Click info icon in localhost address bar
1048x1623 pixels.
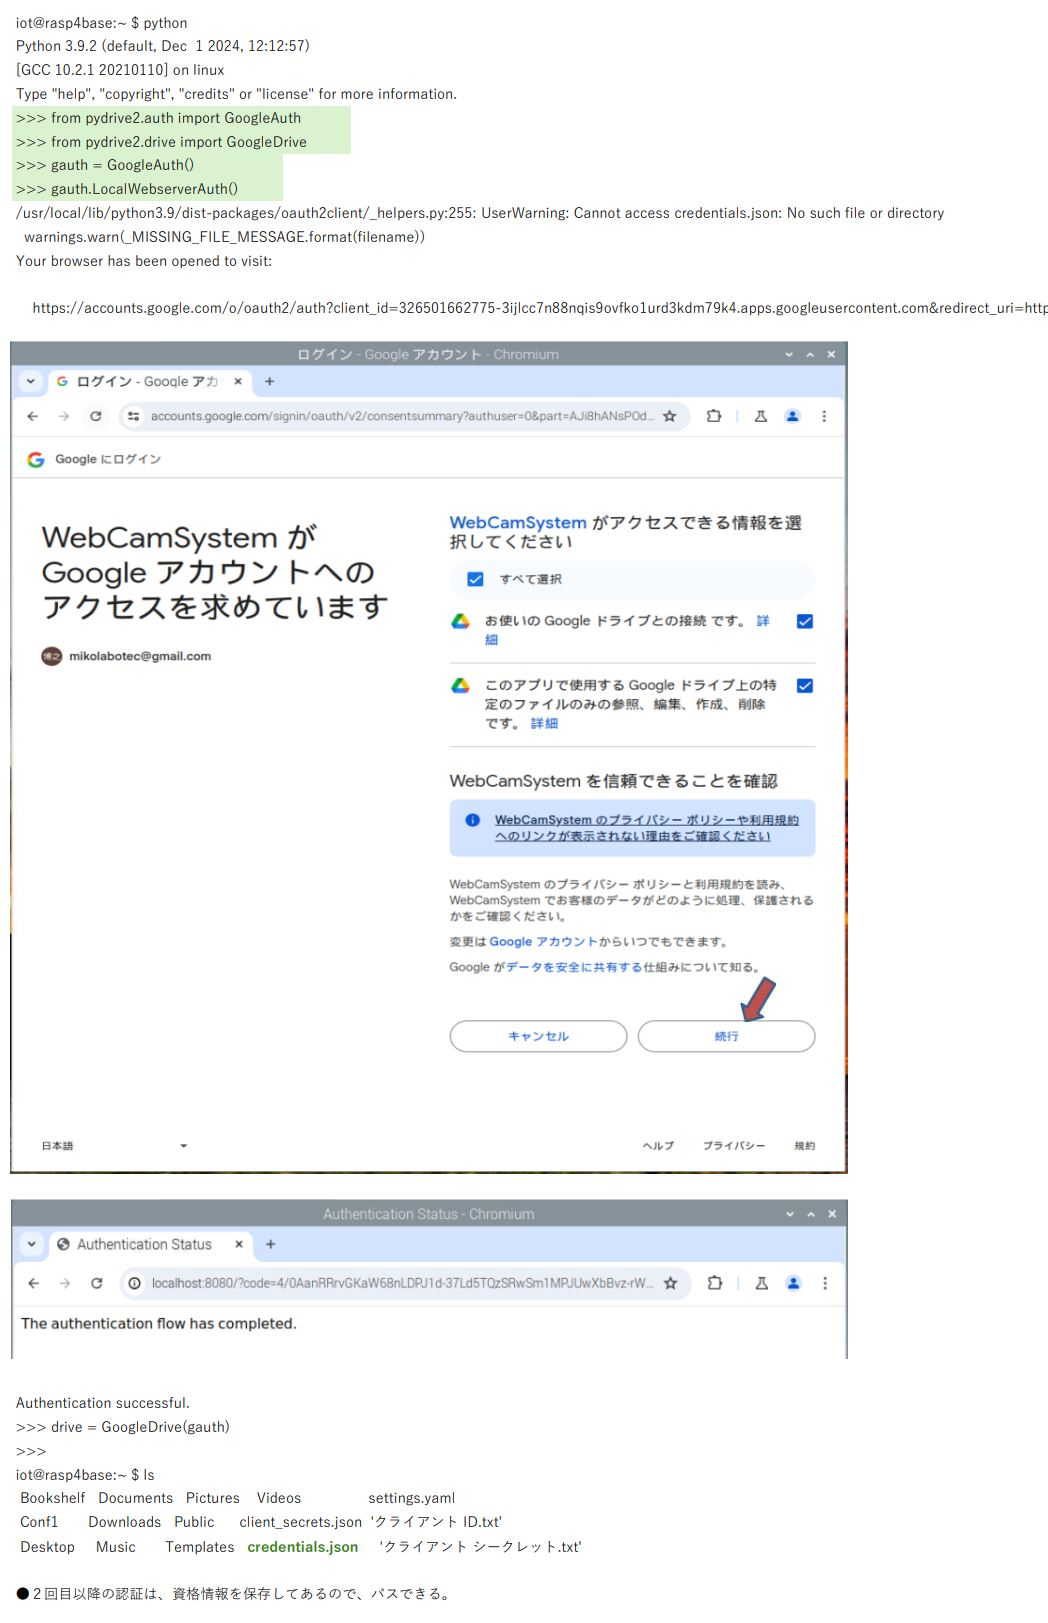point(135,1283)
